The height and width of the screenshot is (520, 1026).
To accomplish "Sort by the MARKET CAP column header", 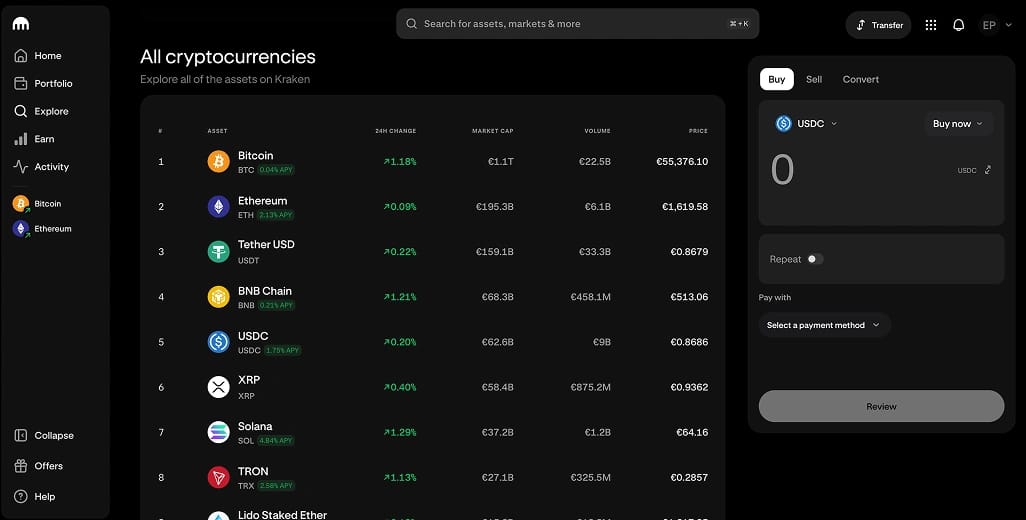I will click(x=493, y=131).
